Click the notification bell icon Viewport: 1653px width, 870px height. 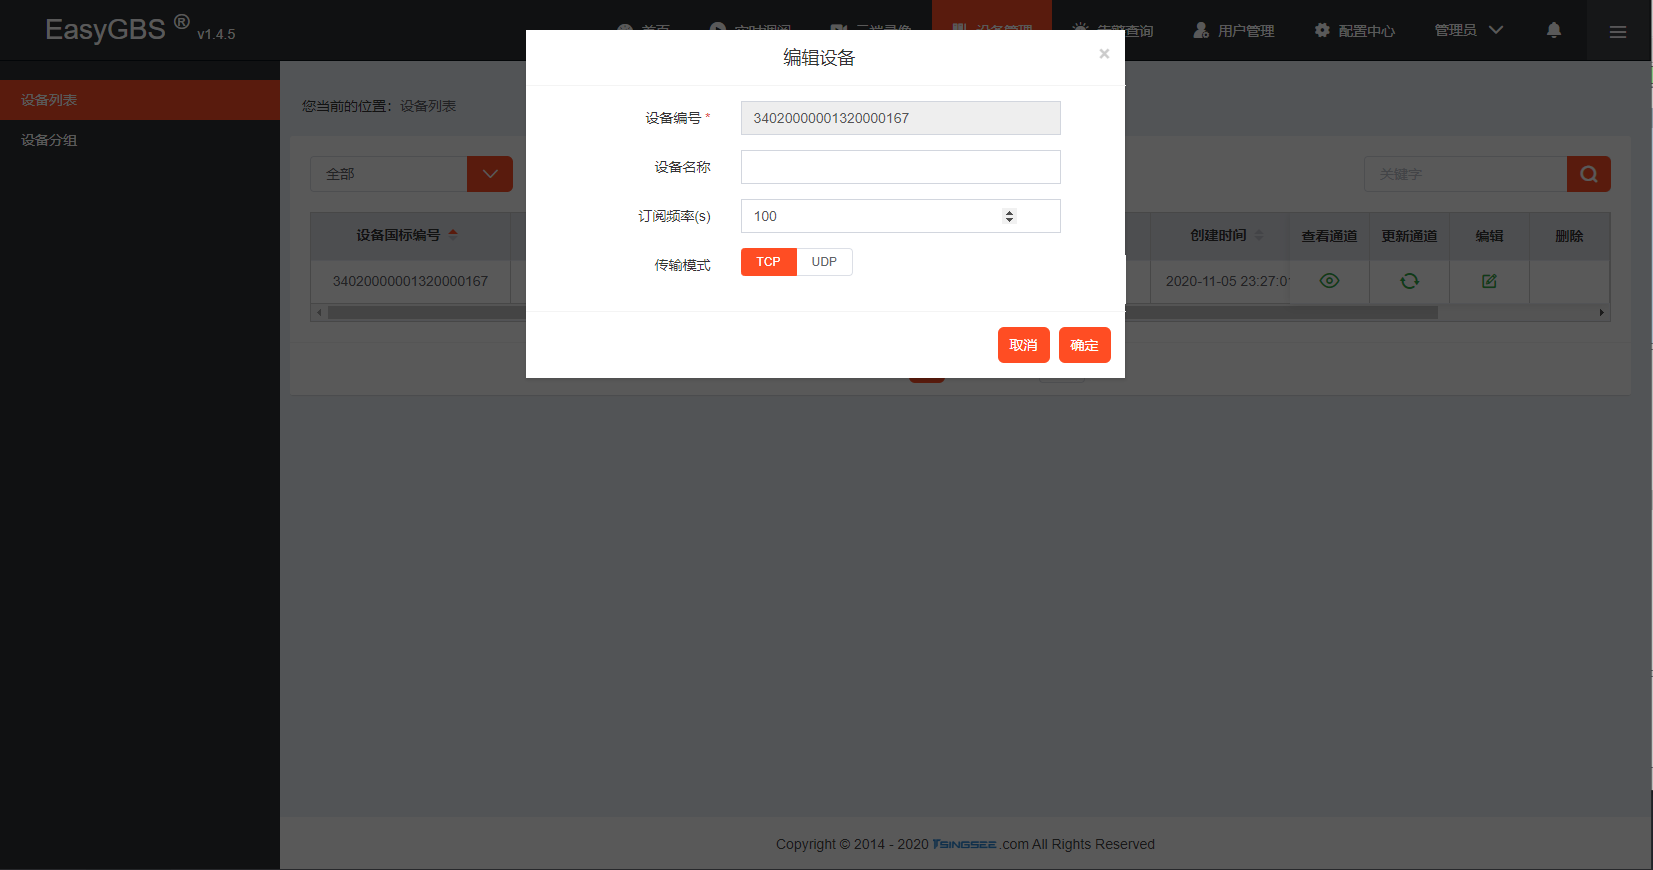[1554, 30]
